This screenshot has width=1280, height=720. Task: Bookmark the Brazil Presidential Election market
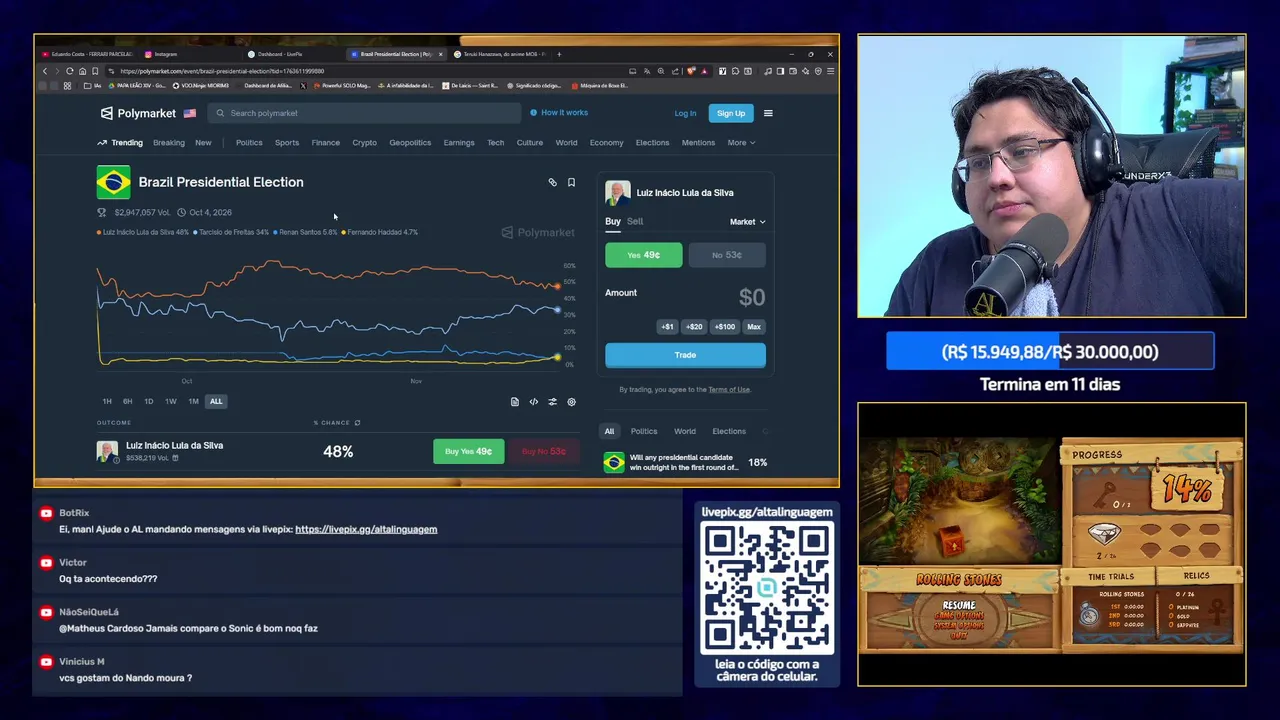click(x=571, y=182)
